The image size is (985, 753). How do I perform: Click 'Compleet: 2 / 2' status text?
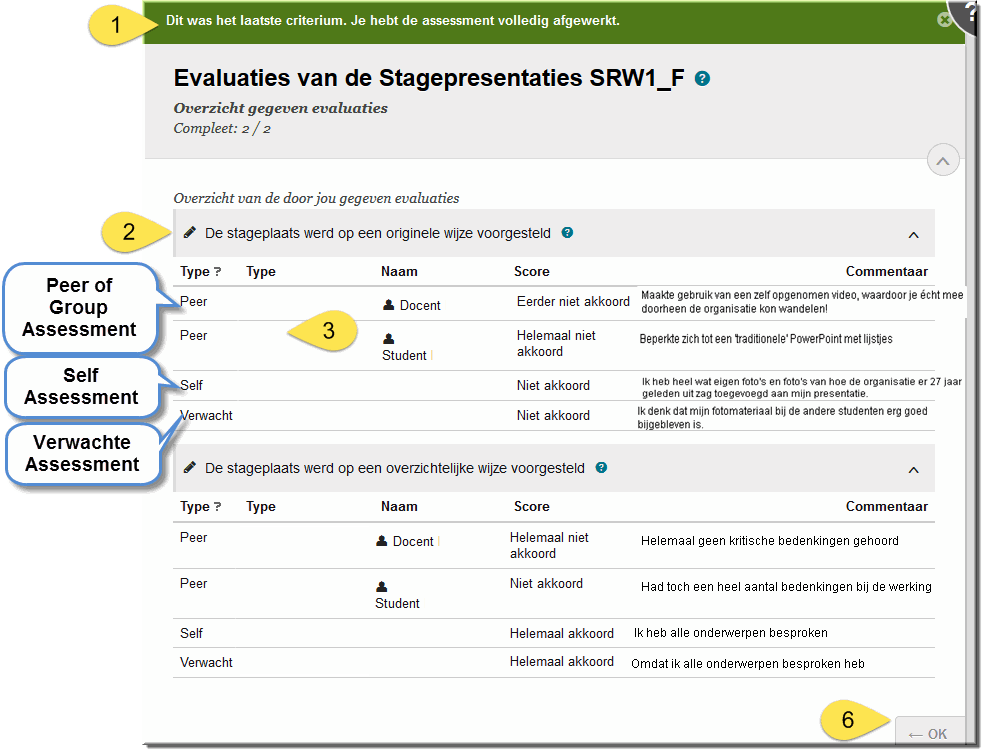coord(222,128)
